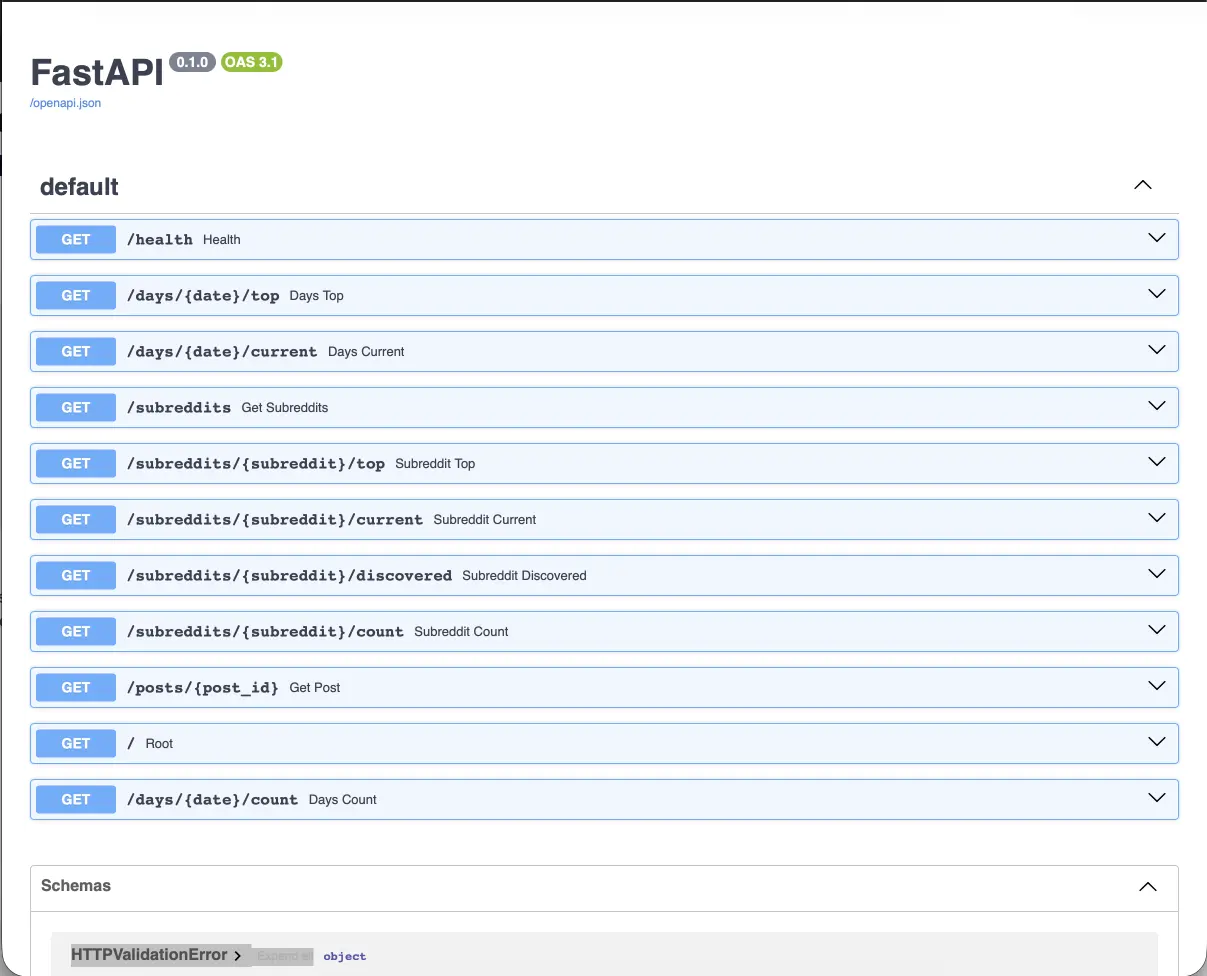Collapse the Schemas section chevron
This screenshot has height=976, width=1207.
pyautogui.click(x=1148, y=887)
